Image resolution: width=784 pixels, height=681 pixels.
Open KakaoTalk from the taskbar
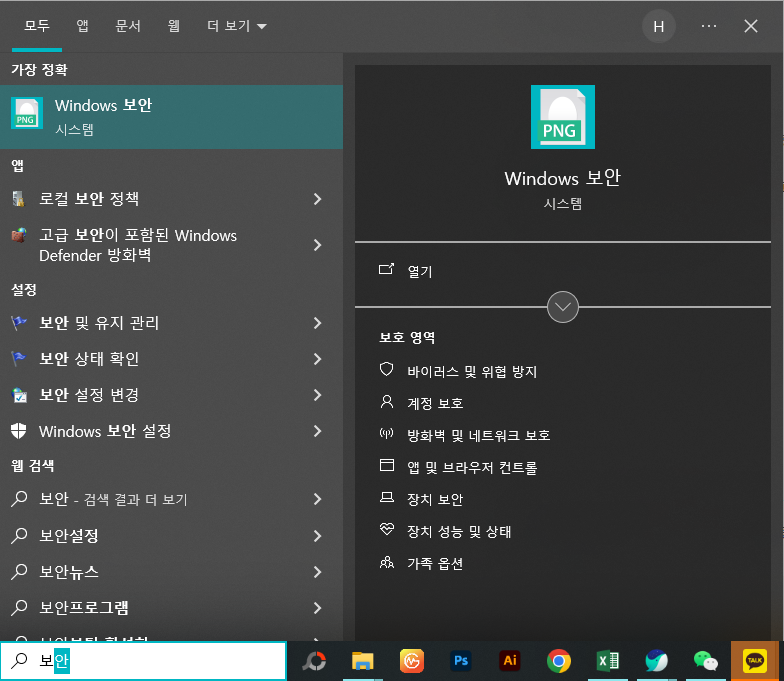tap(754, 661)
